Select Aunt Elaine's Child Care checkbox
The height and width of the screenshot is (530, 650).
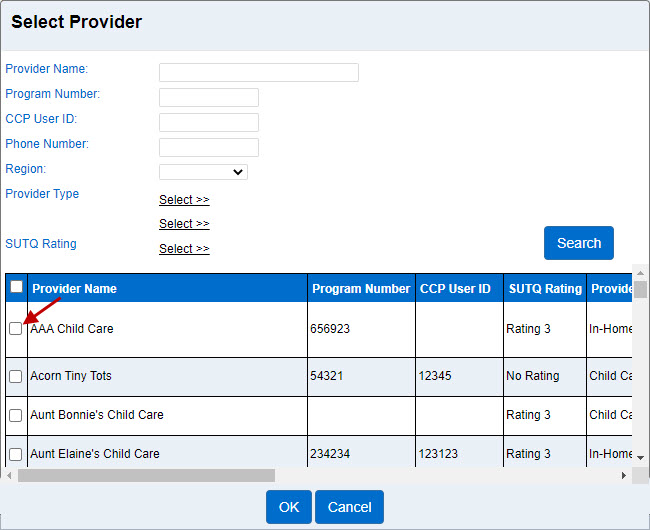coord(16,454)
